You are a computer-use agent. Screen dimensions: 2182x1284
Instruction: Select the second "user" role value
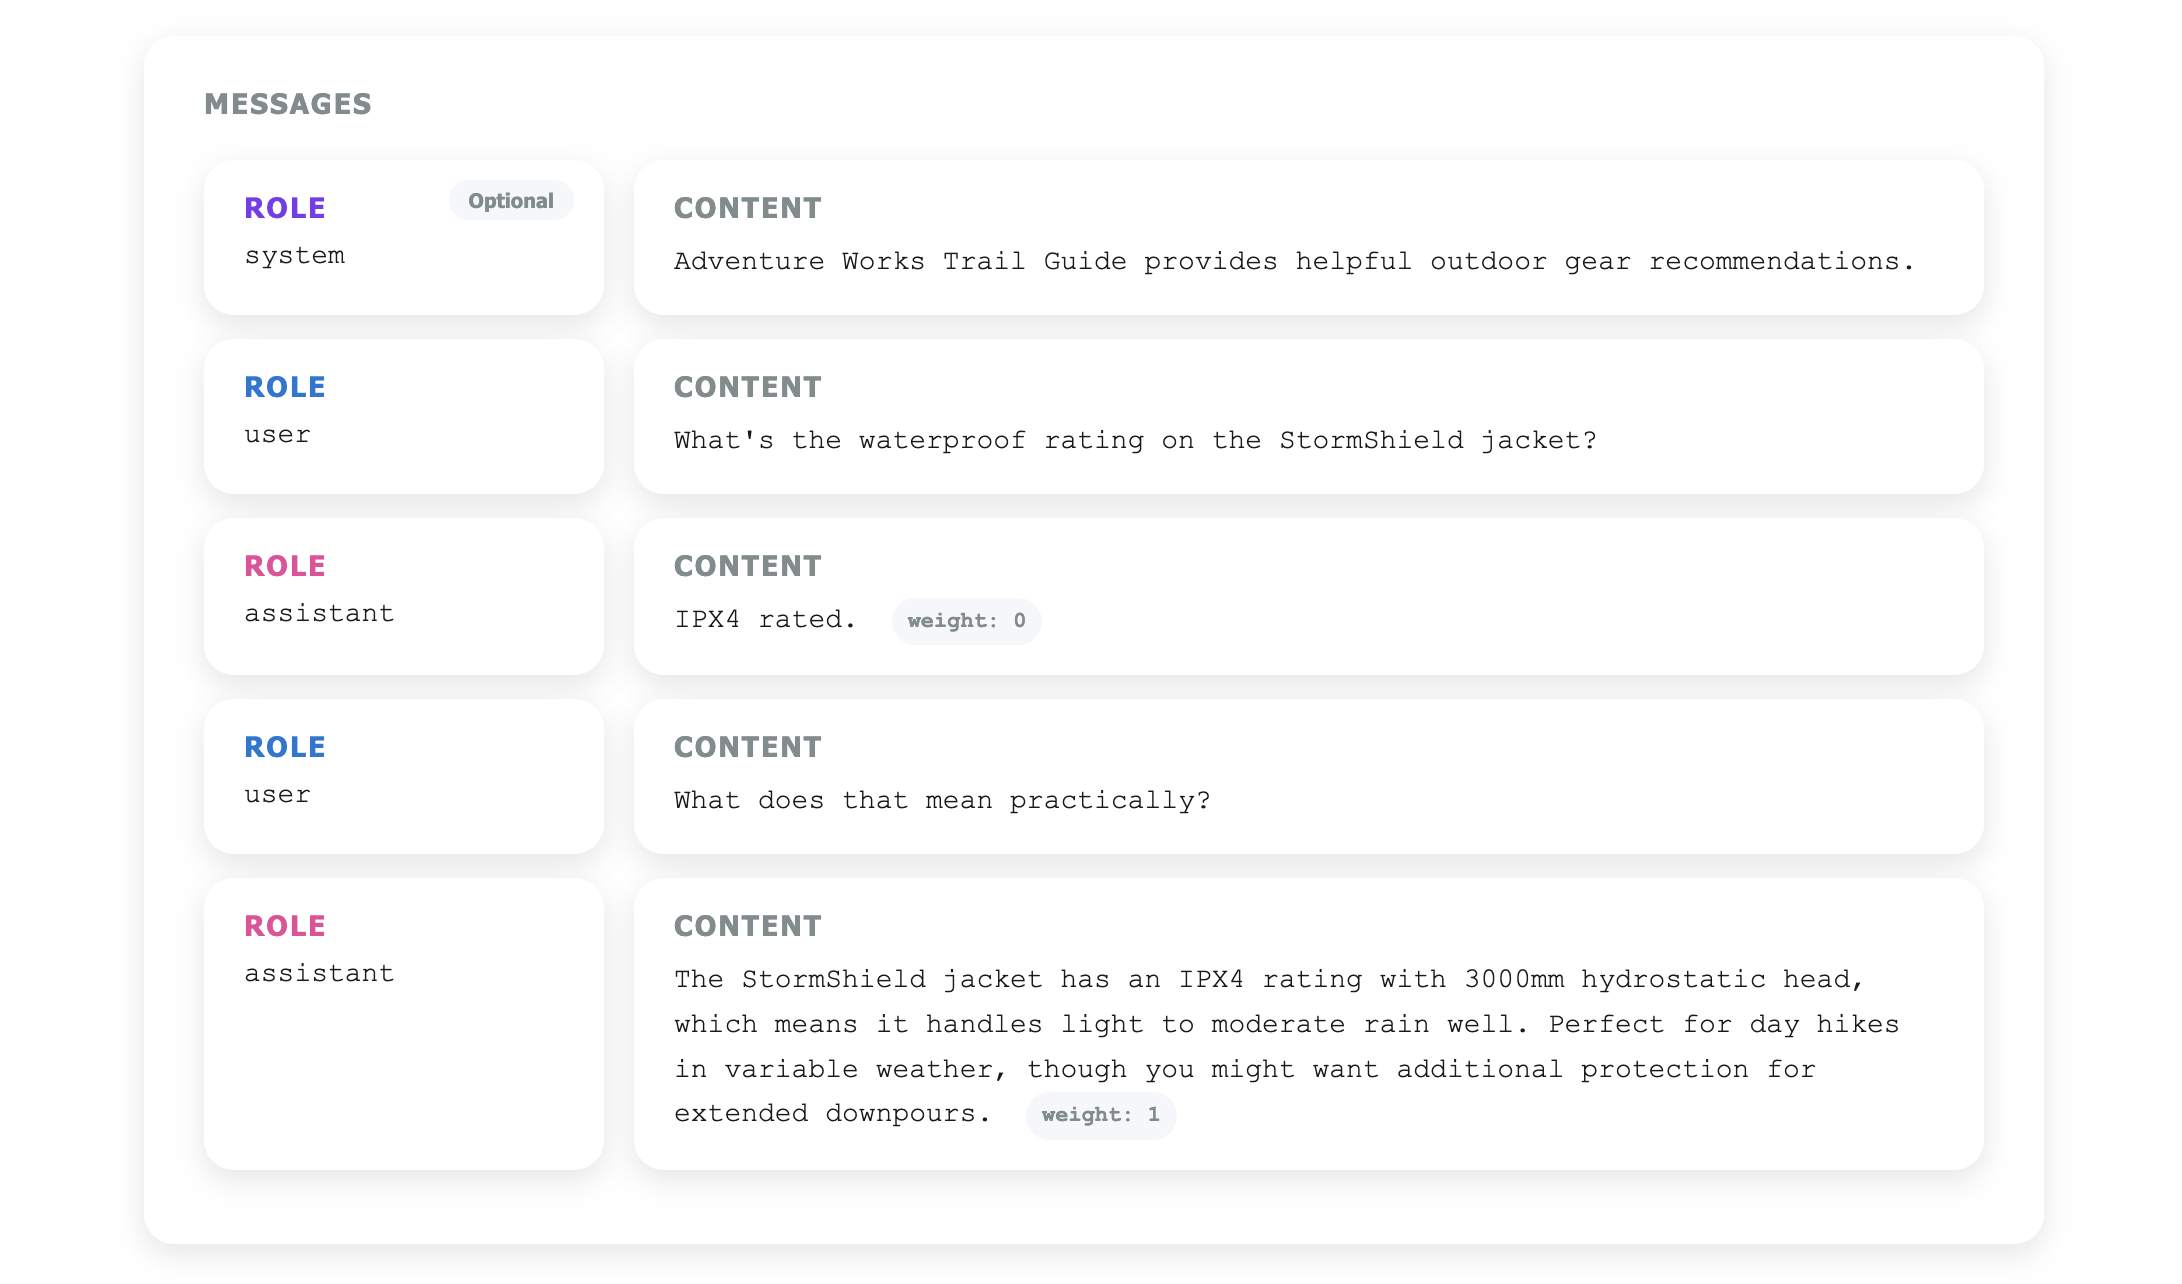tap(278, 795)
